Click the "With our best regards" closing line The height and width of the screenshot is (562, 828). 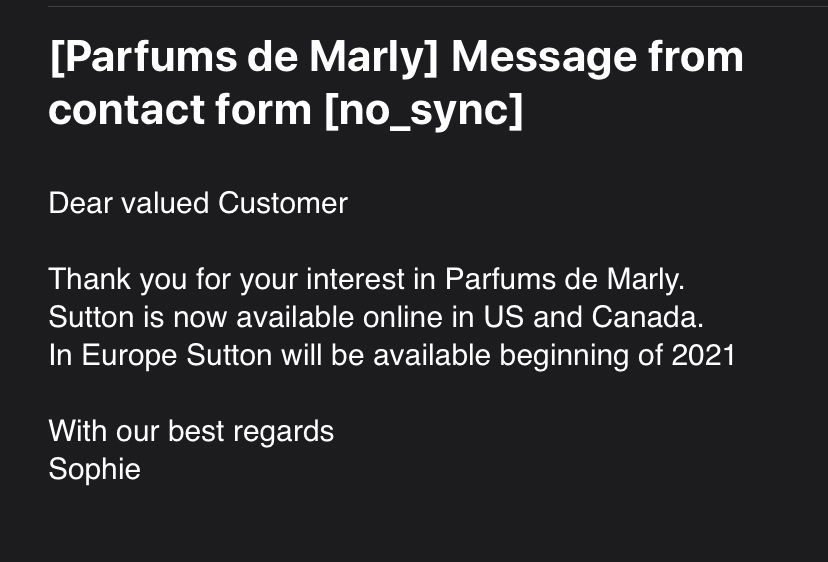point(191,431)
